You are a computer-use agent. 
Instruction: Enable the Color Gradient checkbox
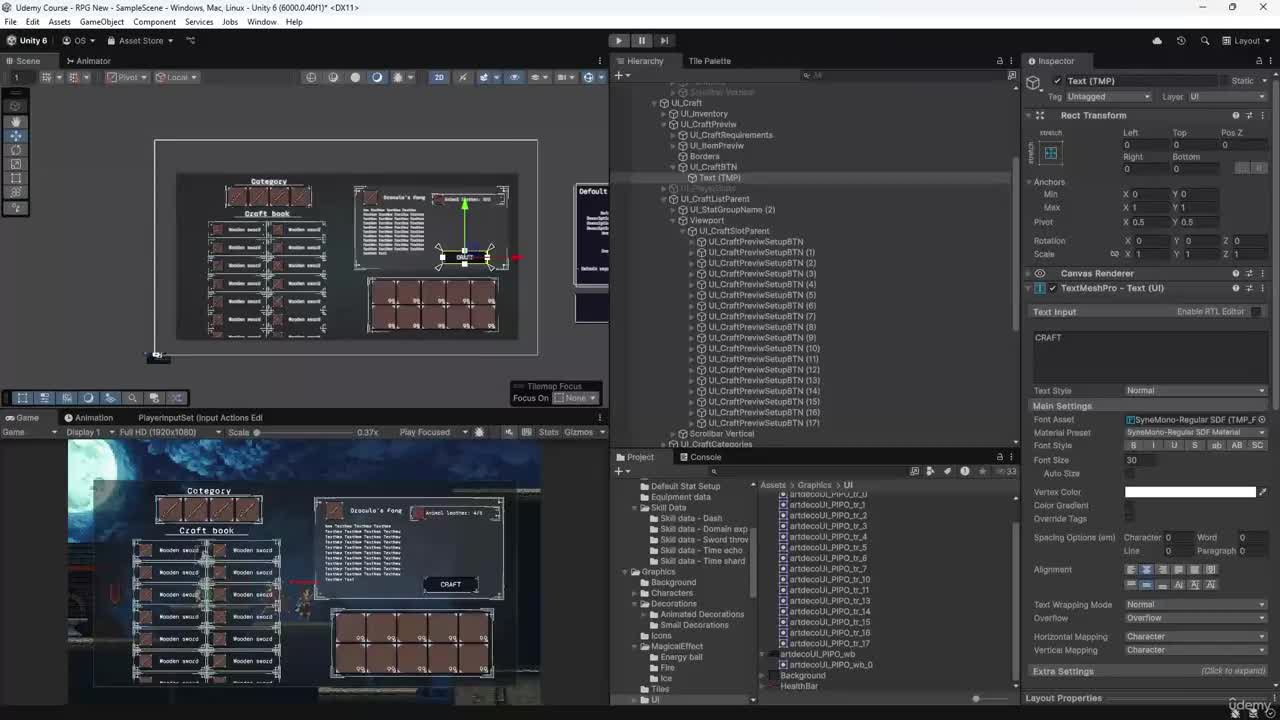pos(1129,506)
